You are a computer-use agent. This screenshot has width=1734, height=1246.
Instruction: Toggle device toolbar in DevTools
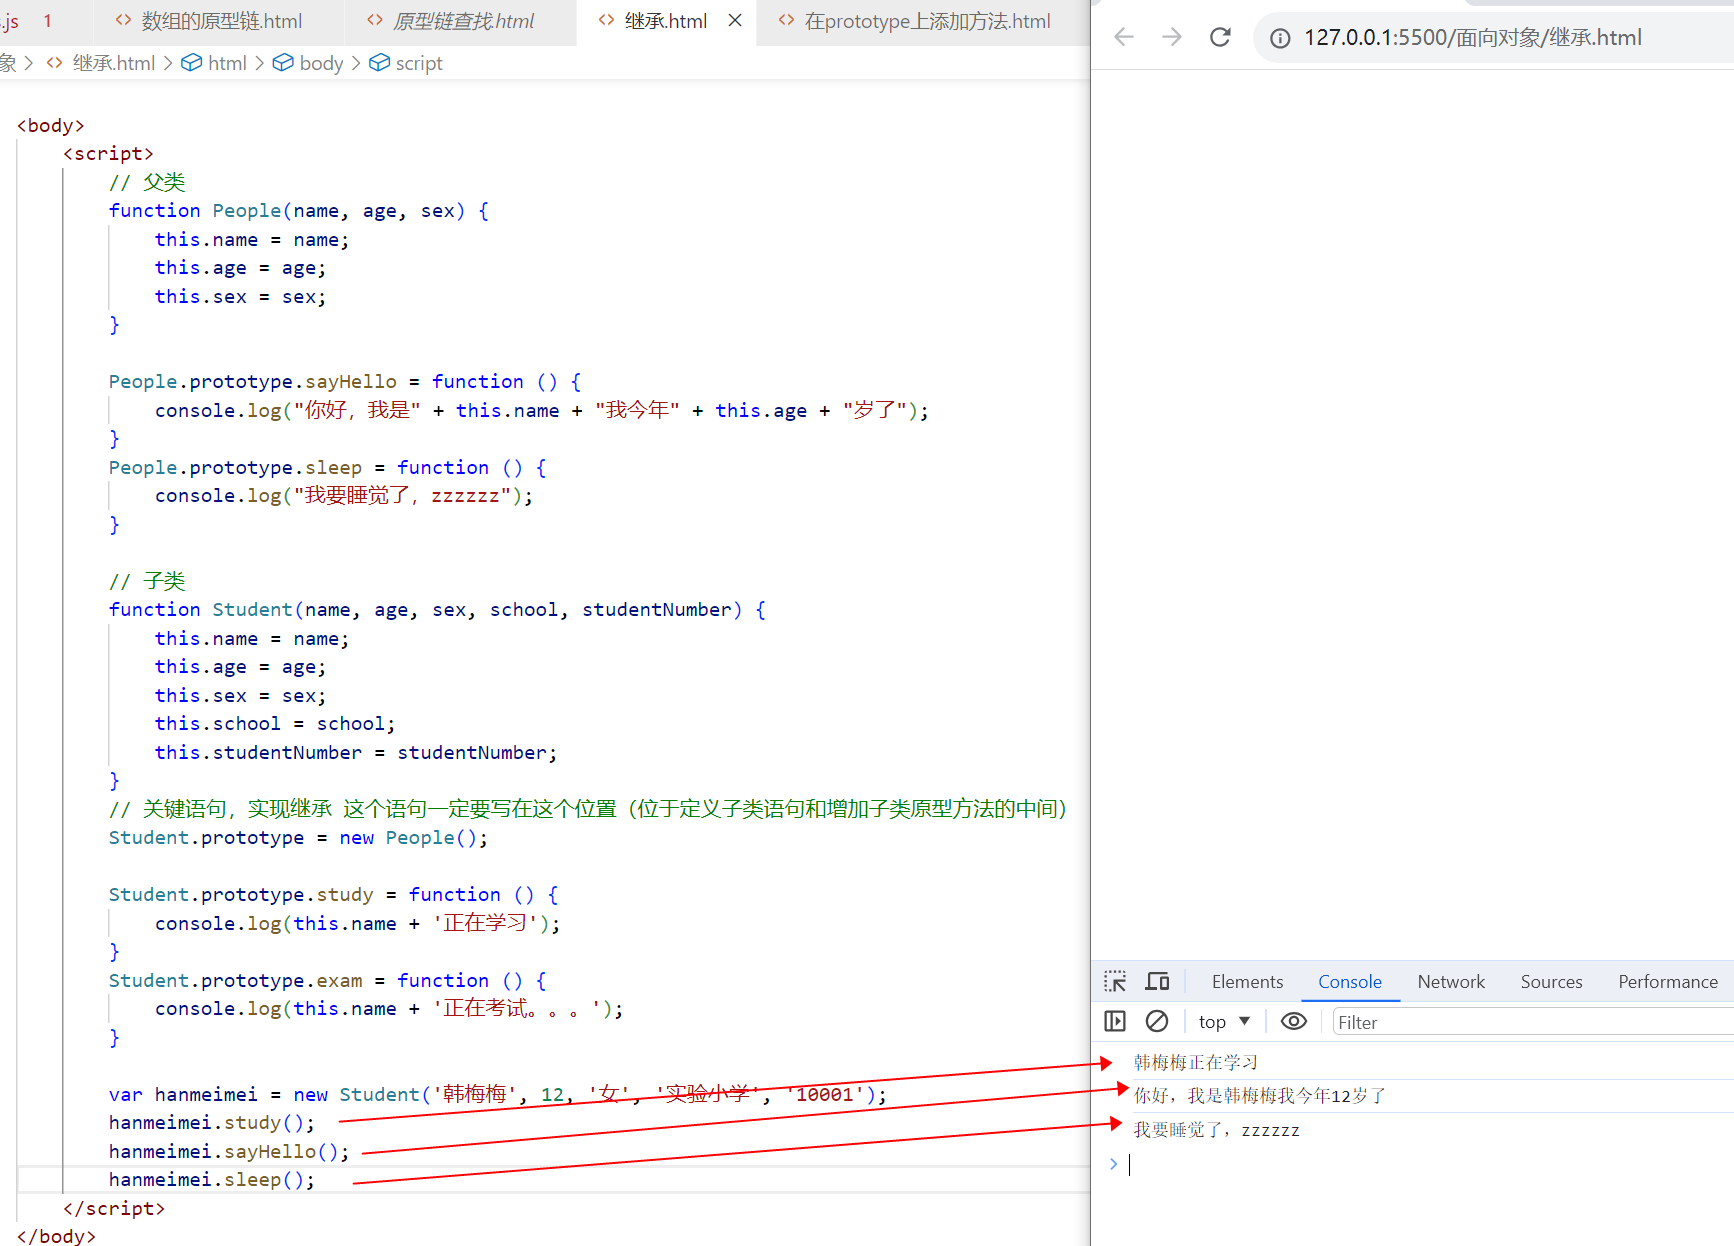[x=1158, y=982]
